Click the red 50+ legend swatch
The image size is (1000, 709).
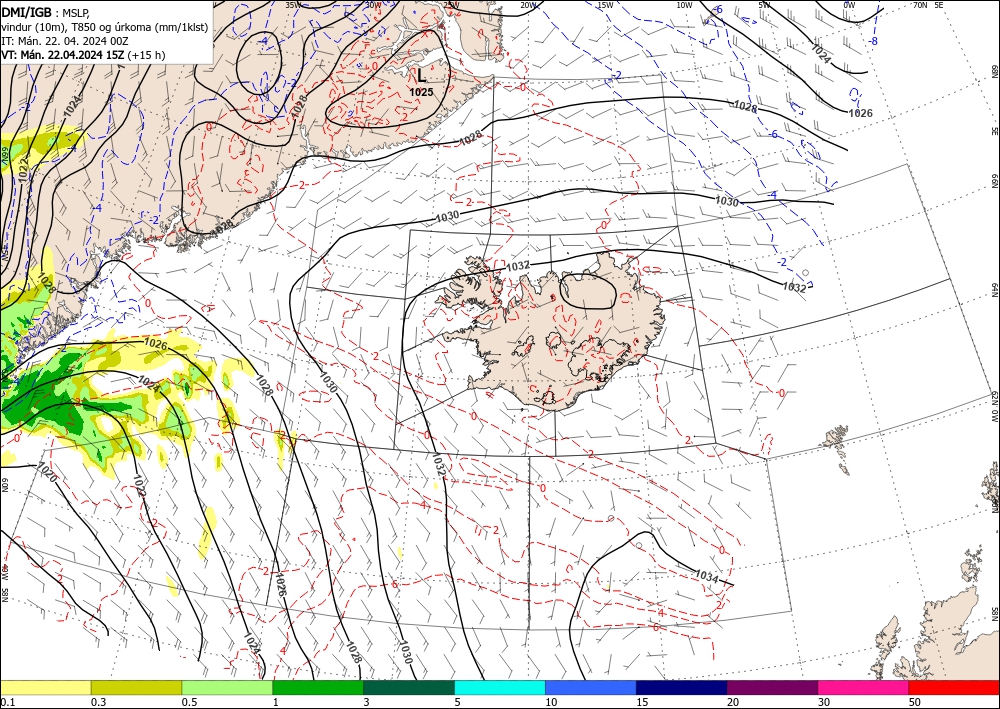[x=954, y=687]
